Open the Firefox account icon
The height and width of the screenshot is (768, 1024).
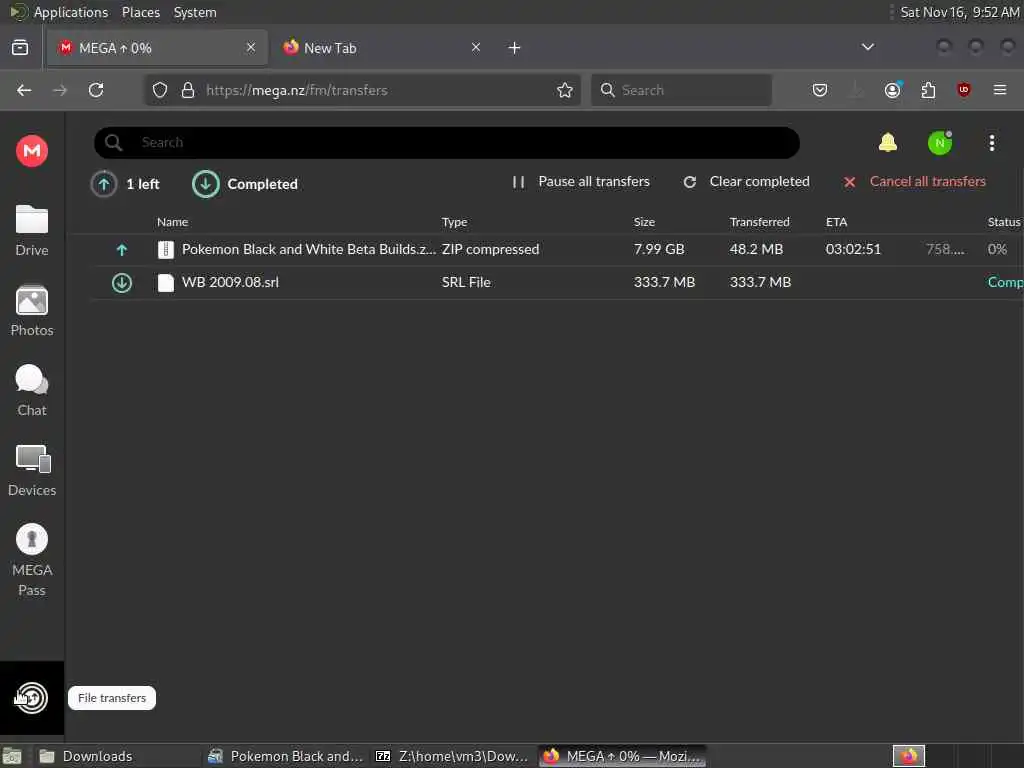(893, 90)
